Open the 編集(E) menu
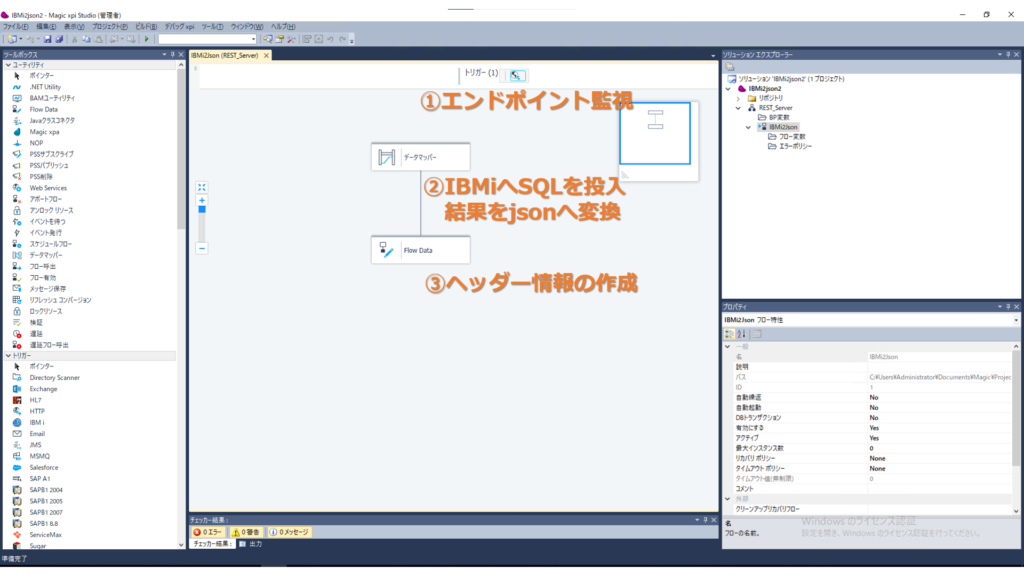The height and width of the screenshot is (576, 1024). pos(46,27)
